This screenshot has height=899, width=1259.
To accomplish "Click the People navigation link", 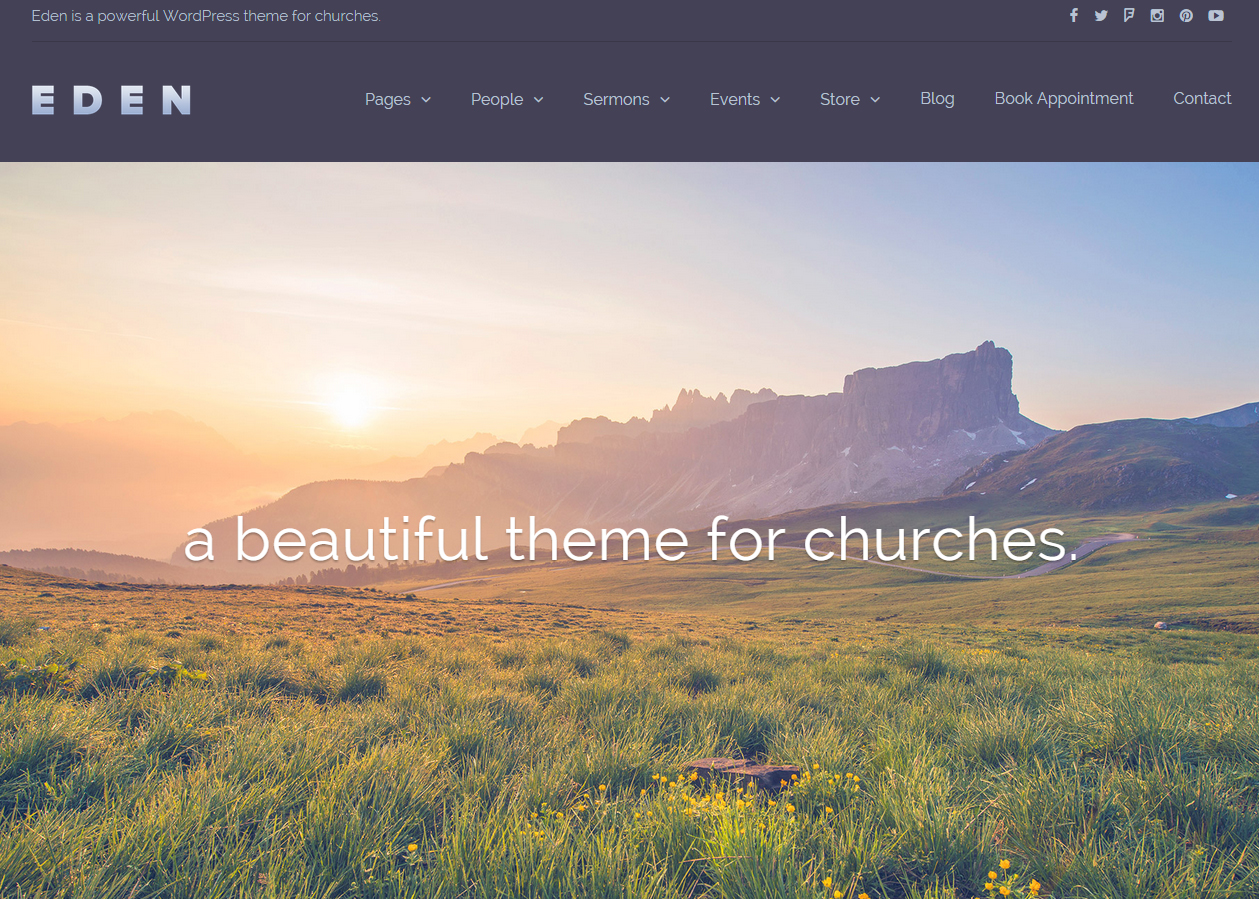I will [x=497, y=99].
